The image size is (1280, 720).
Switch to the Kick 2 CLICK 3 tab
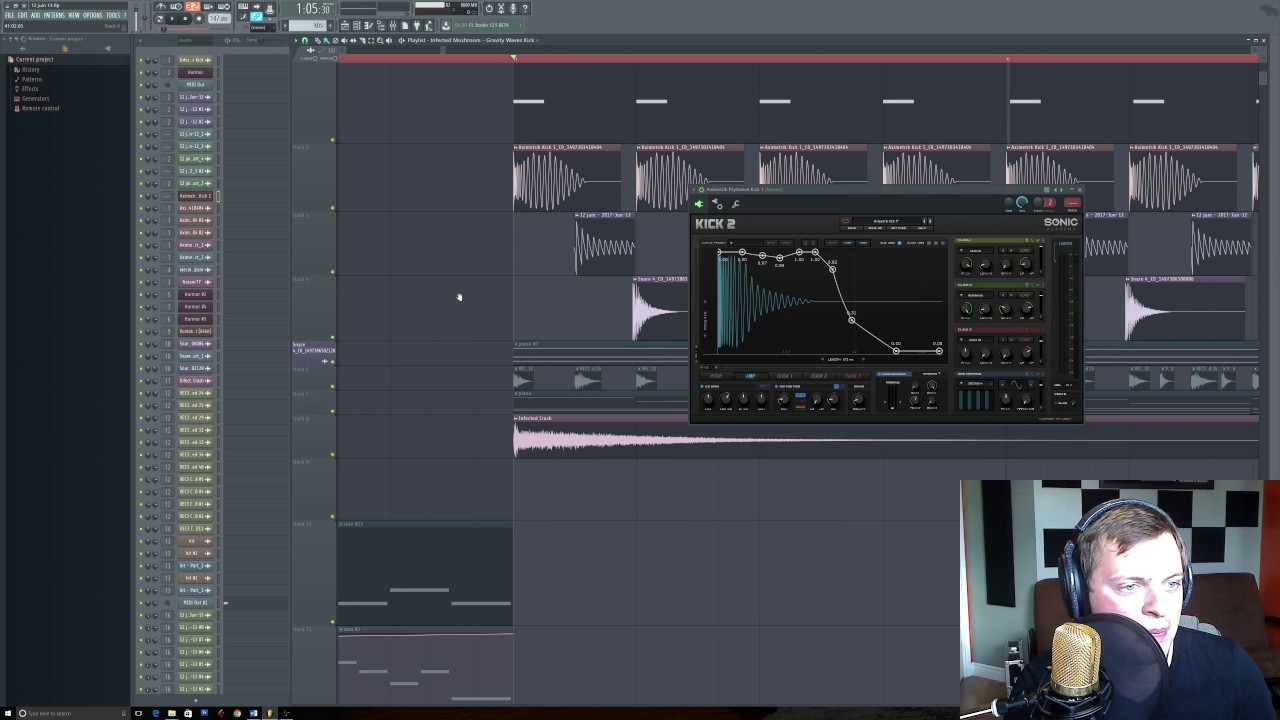click(x=852, y=376)
